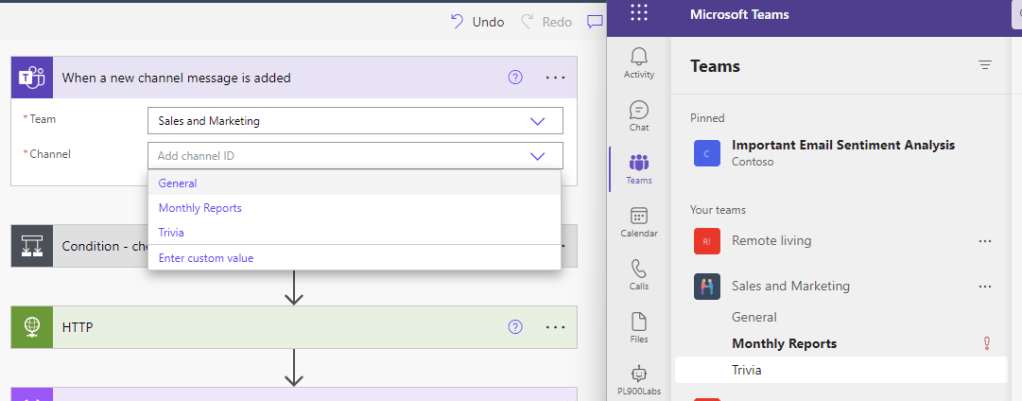The width and height of the screenshot is (1022, 401).
Task: Open more options for channel message trigger
Action: coord(555,78)
